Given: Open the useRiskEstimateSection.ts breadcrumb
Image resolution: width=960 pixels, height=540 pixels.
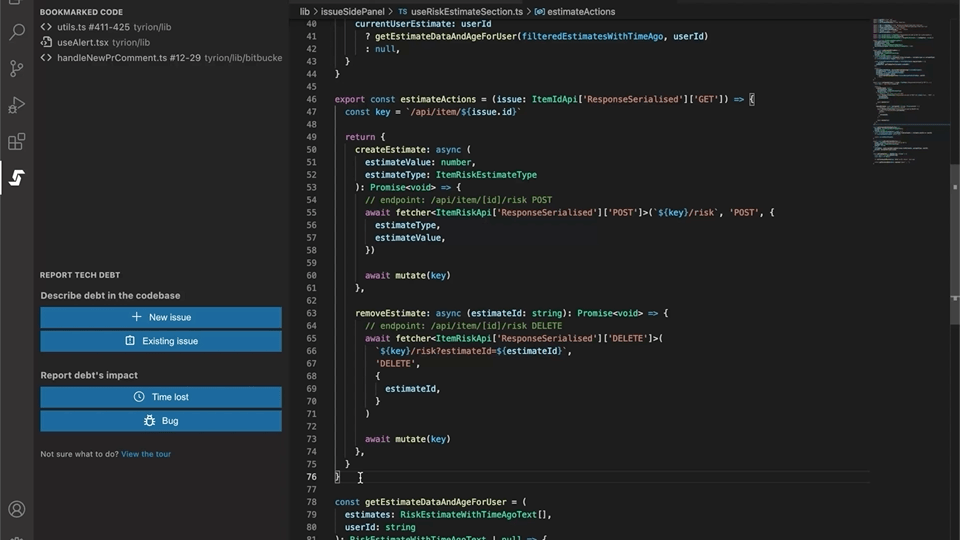Looking at the screenshot, I should coord(465,12).
